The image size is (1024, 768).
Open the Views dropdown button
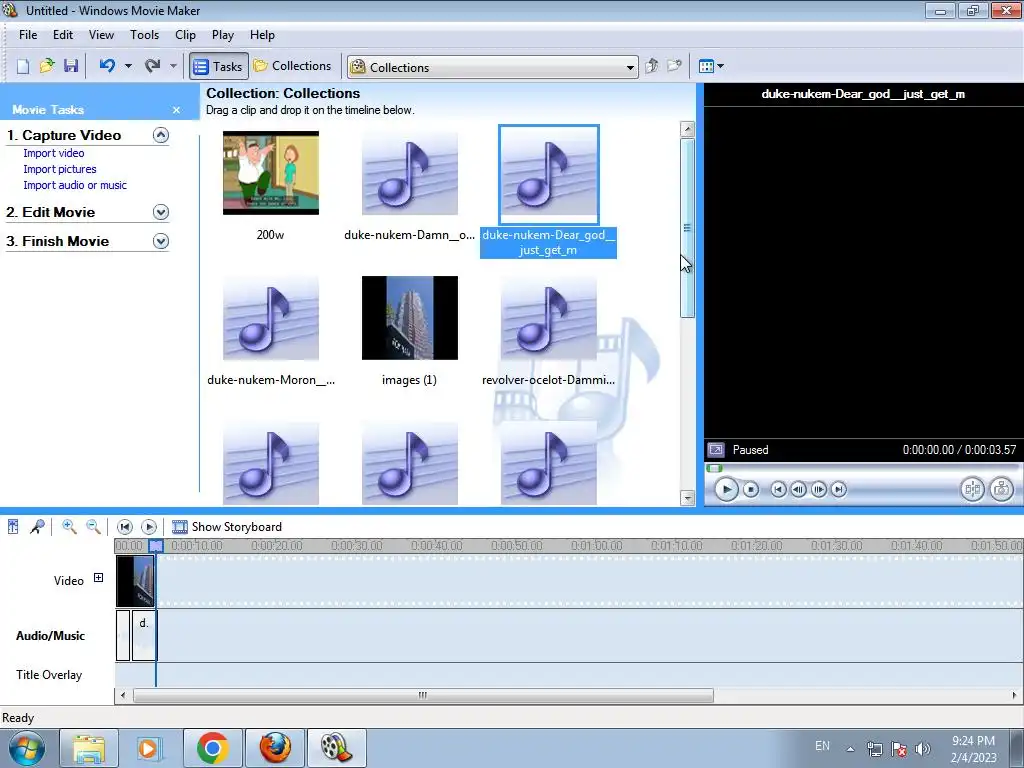click(711, 66)
